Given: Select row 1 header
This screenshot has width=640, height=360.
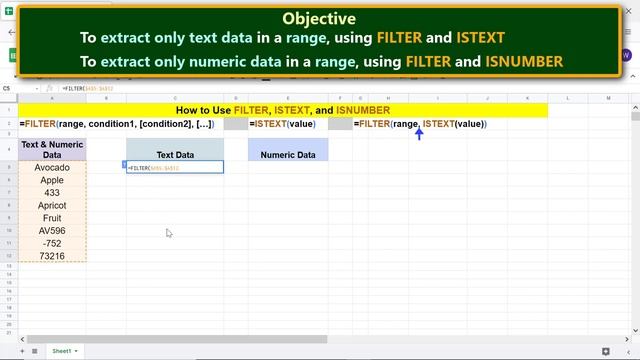Looking at the screenshot, I should (9, 110).
